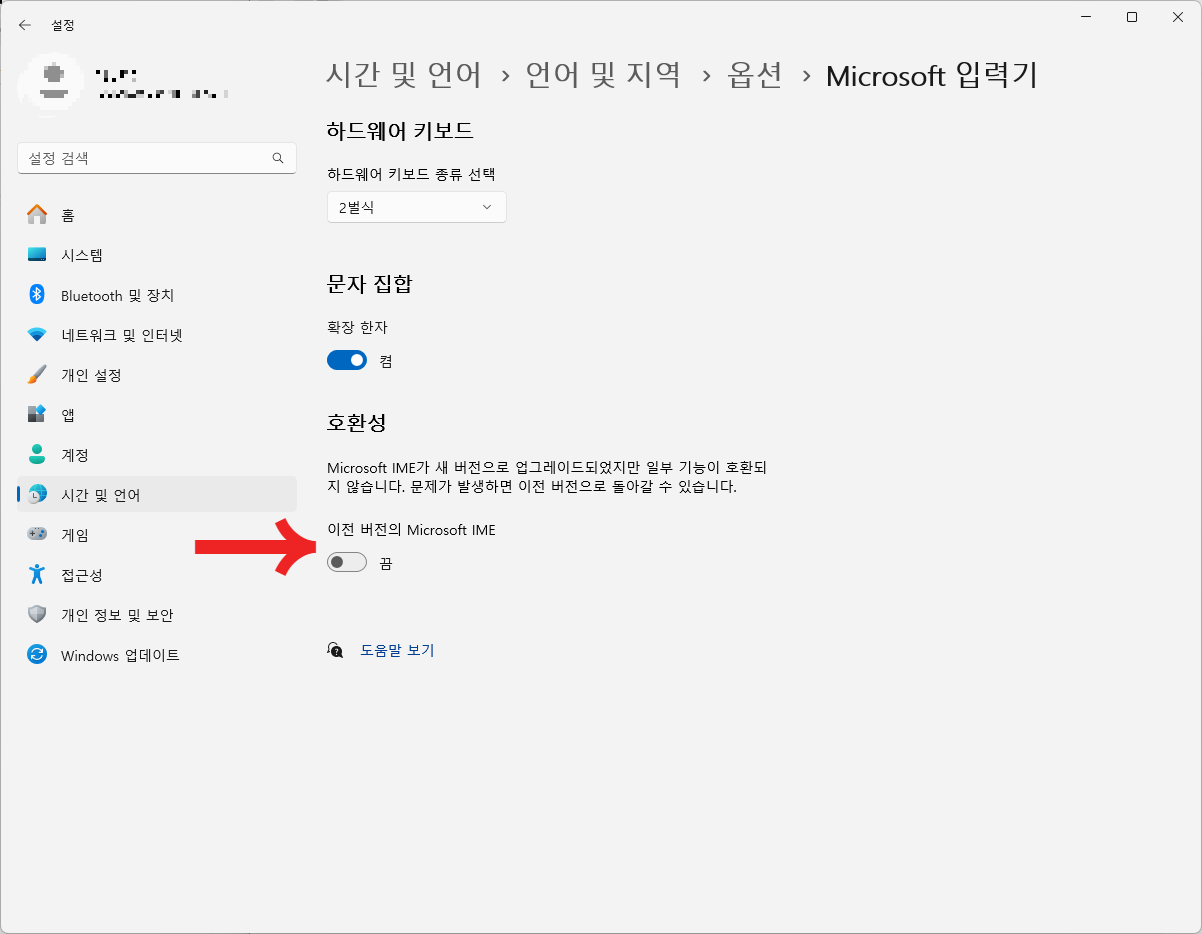Click the Windows Update sync icon

pos(37,655)
